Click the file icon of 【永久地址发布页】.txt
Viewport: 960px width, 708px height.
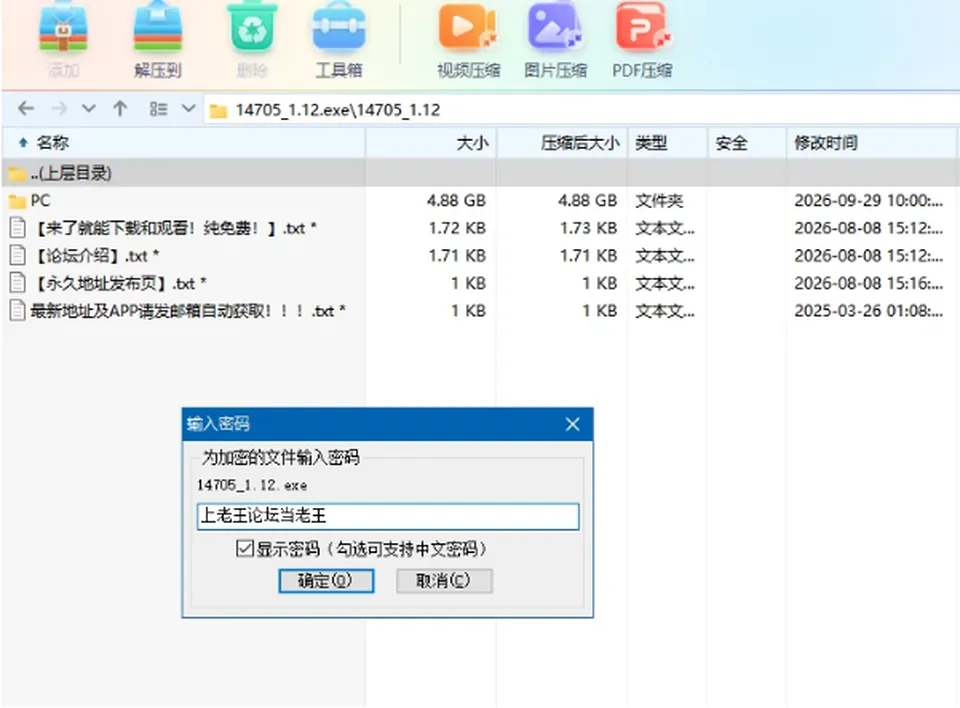click(x=18, y=282)
